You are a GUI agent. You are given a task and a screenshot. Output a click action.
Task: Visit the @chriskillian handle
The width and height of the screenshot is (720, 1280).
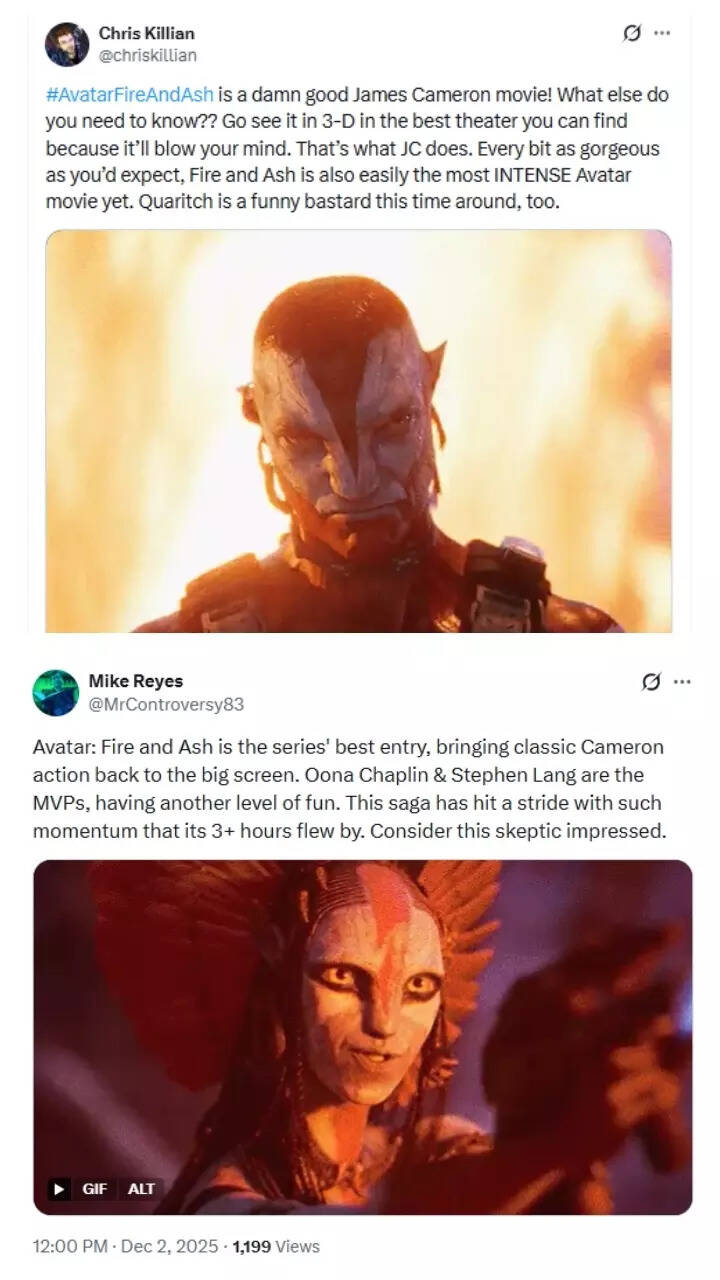point(147,55)
